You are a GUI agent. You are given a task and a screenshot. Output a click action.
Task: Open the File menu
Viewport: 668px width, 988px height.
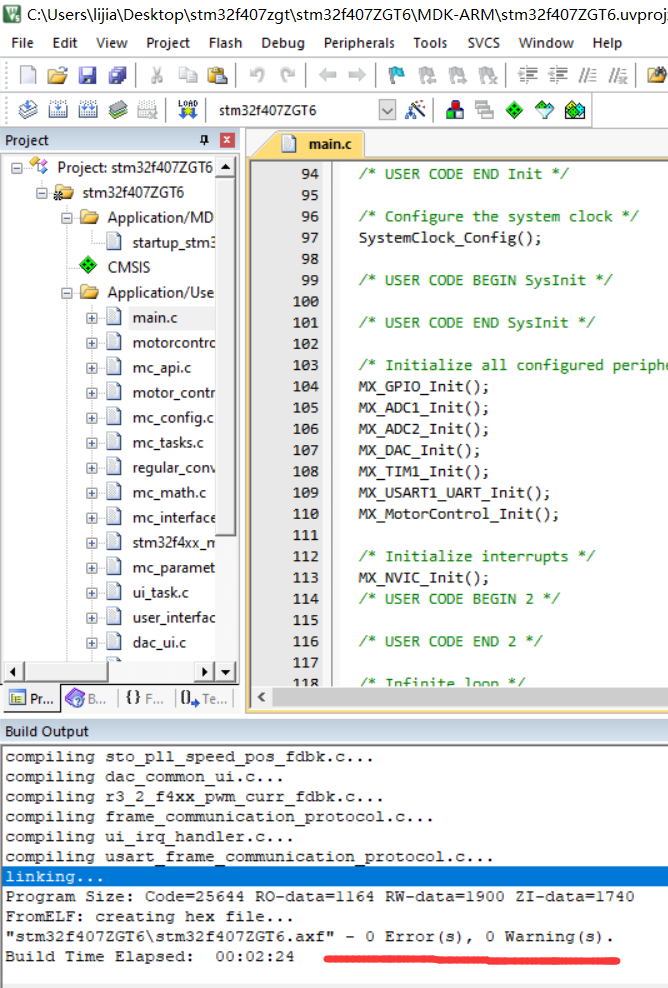[x=23, y=43]
